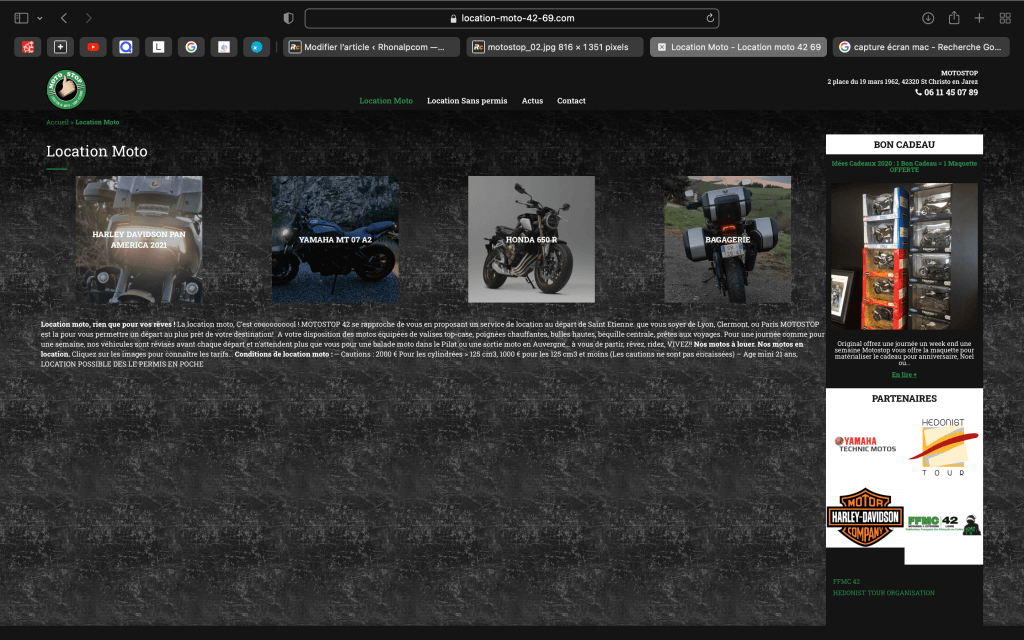Click the PARTENAIRES sidebar heading

(904, 398)
